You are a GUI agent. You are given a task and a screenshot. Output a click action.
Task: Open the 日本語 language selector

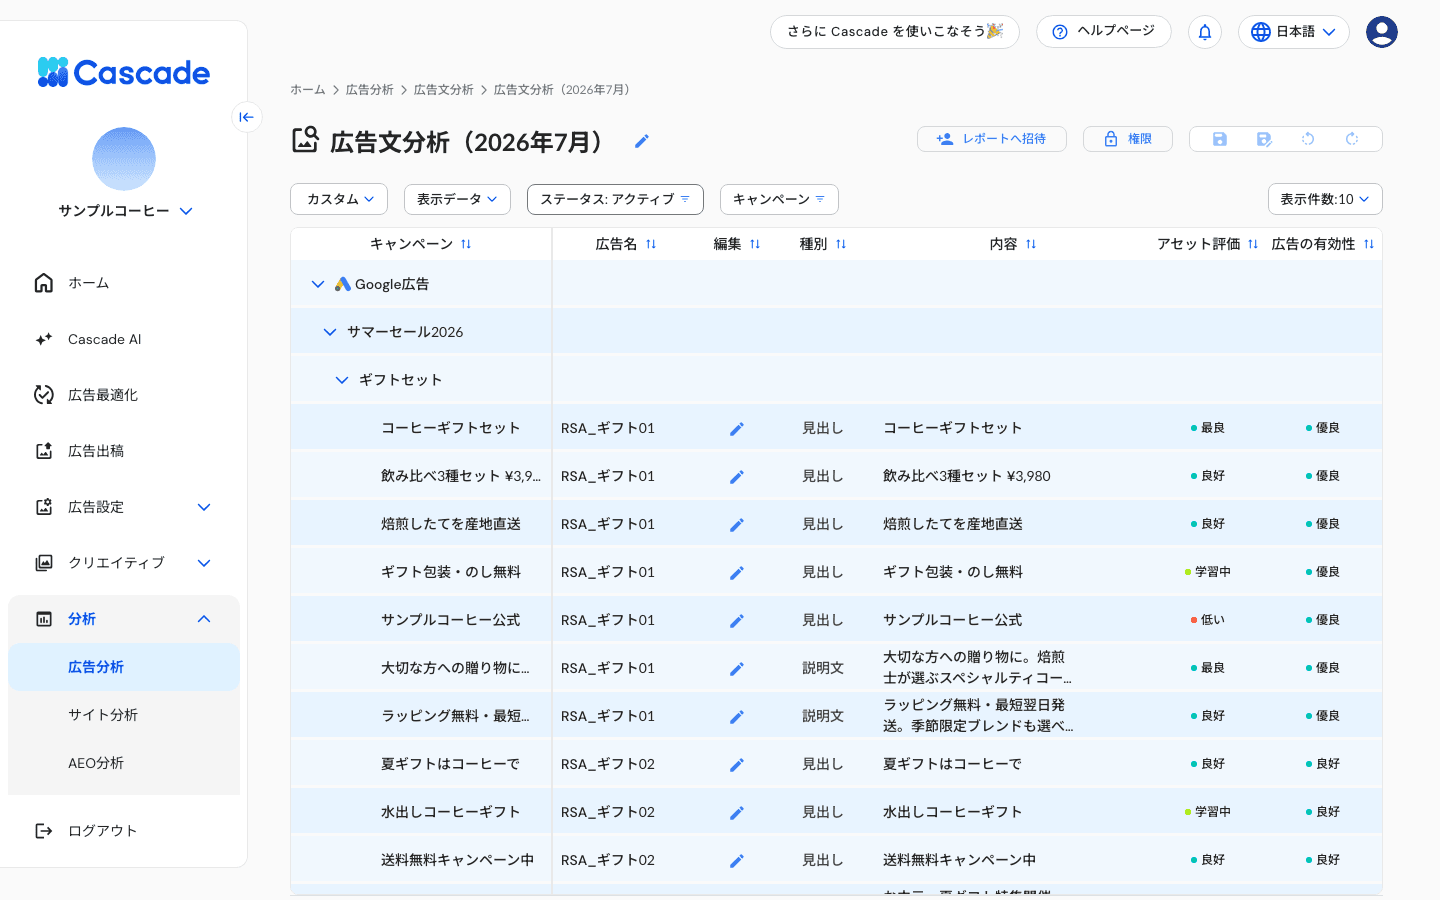[1294, 32]
